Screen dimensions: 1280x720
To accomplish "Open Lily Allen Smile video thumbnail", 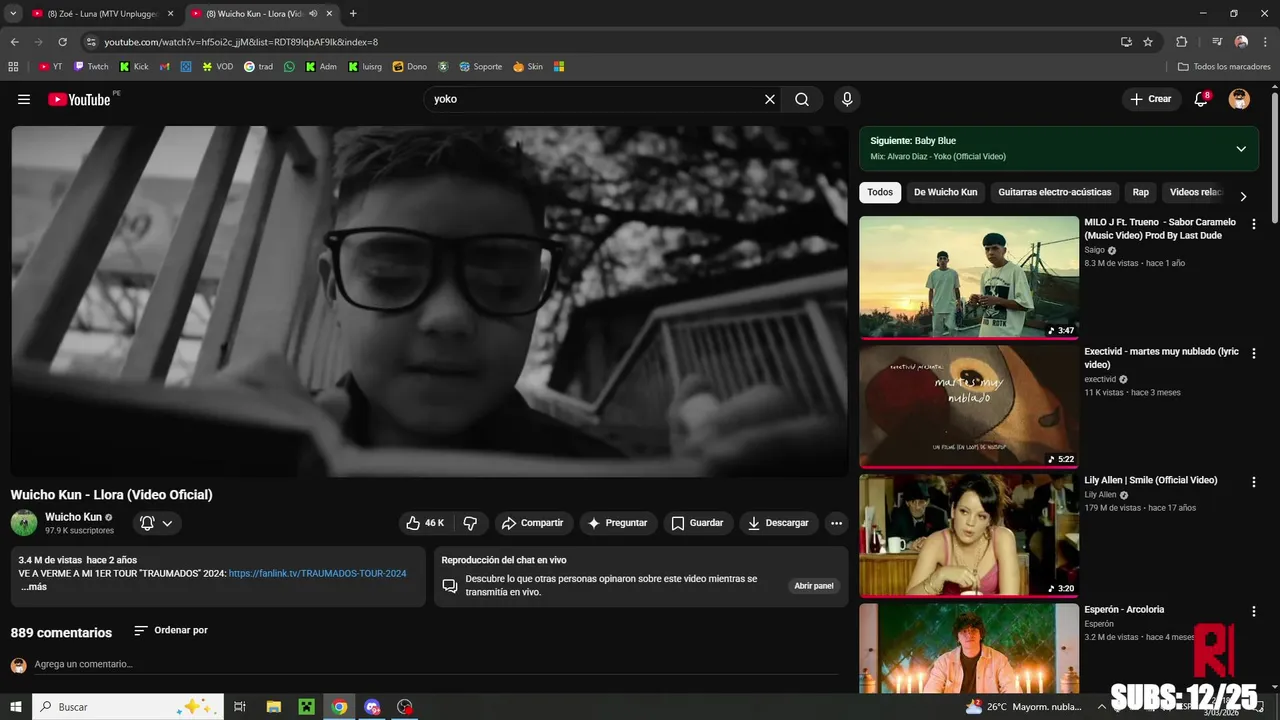I will [969, 536].
